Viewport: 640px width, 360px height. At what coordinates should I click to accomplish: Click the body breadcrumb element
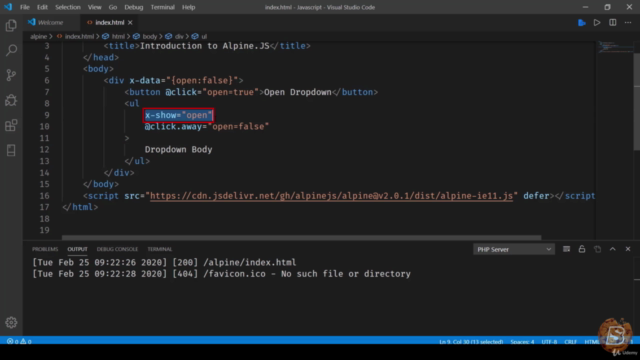coord(145,36)
